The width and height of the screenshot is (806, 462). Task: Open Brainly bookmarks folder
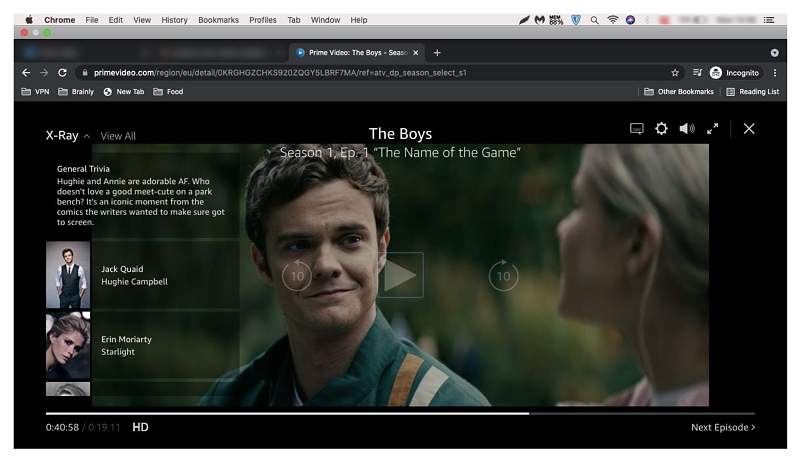(76, 91)
